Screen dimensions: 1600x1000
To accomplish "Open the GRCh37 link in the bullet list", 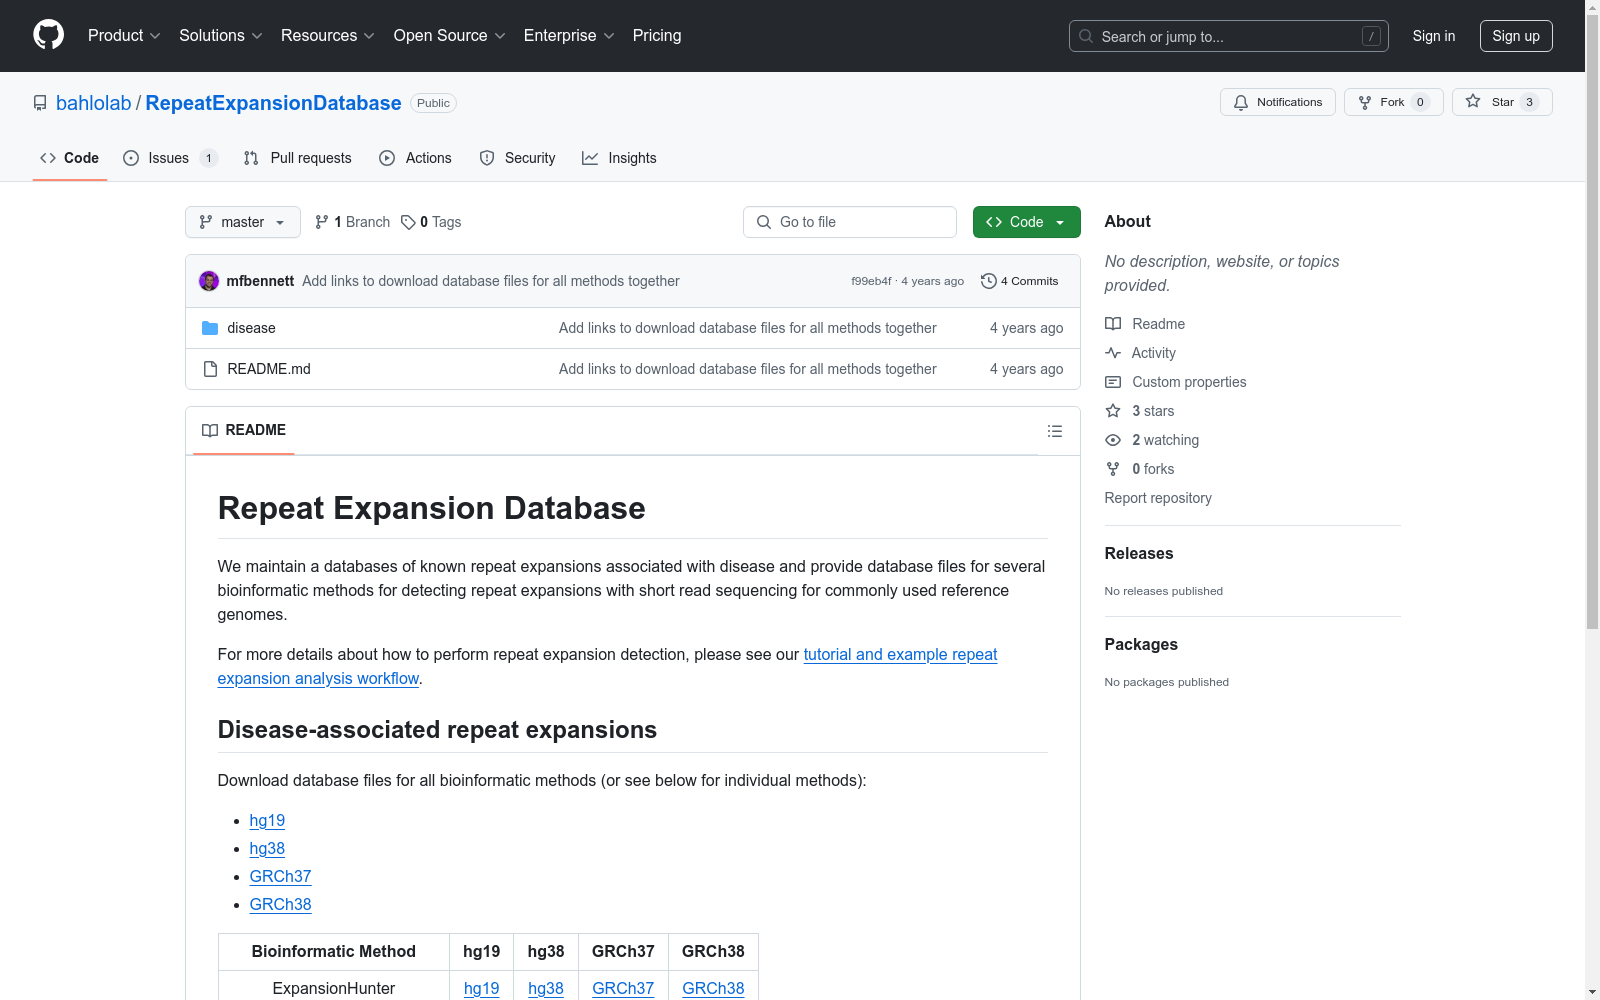I will [x=281, y=876].
